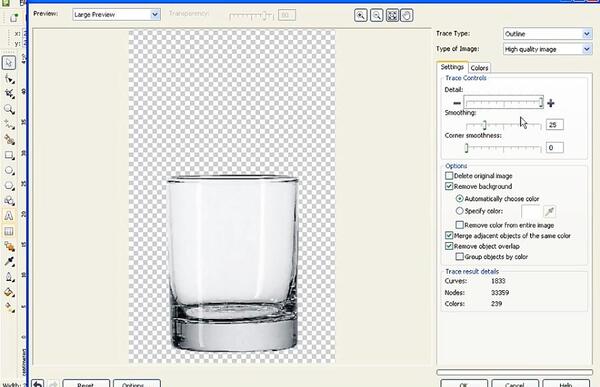This screenshot has width=600, height=387.
Task: Open Help for PowerTRACE
Action: pyautogui.click(x=566, y=383)
